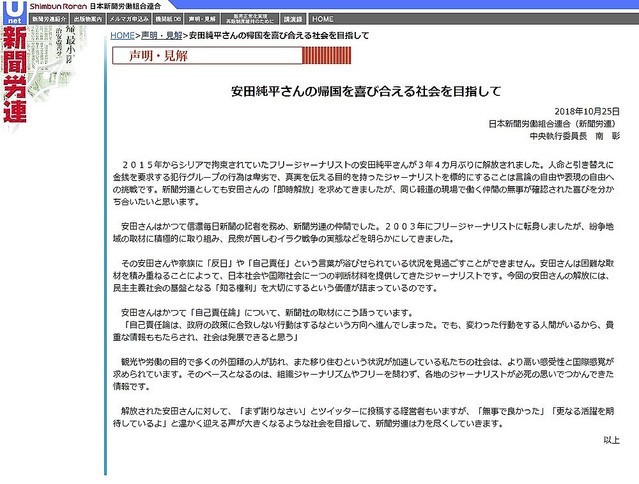Open the 新聞労連紹介 navigation tab
Screen dimensions: 639x484
50,19
